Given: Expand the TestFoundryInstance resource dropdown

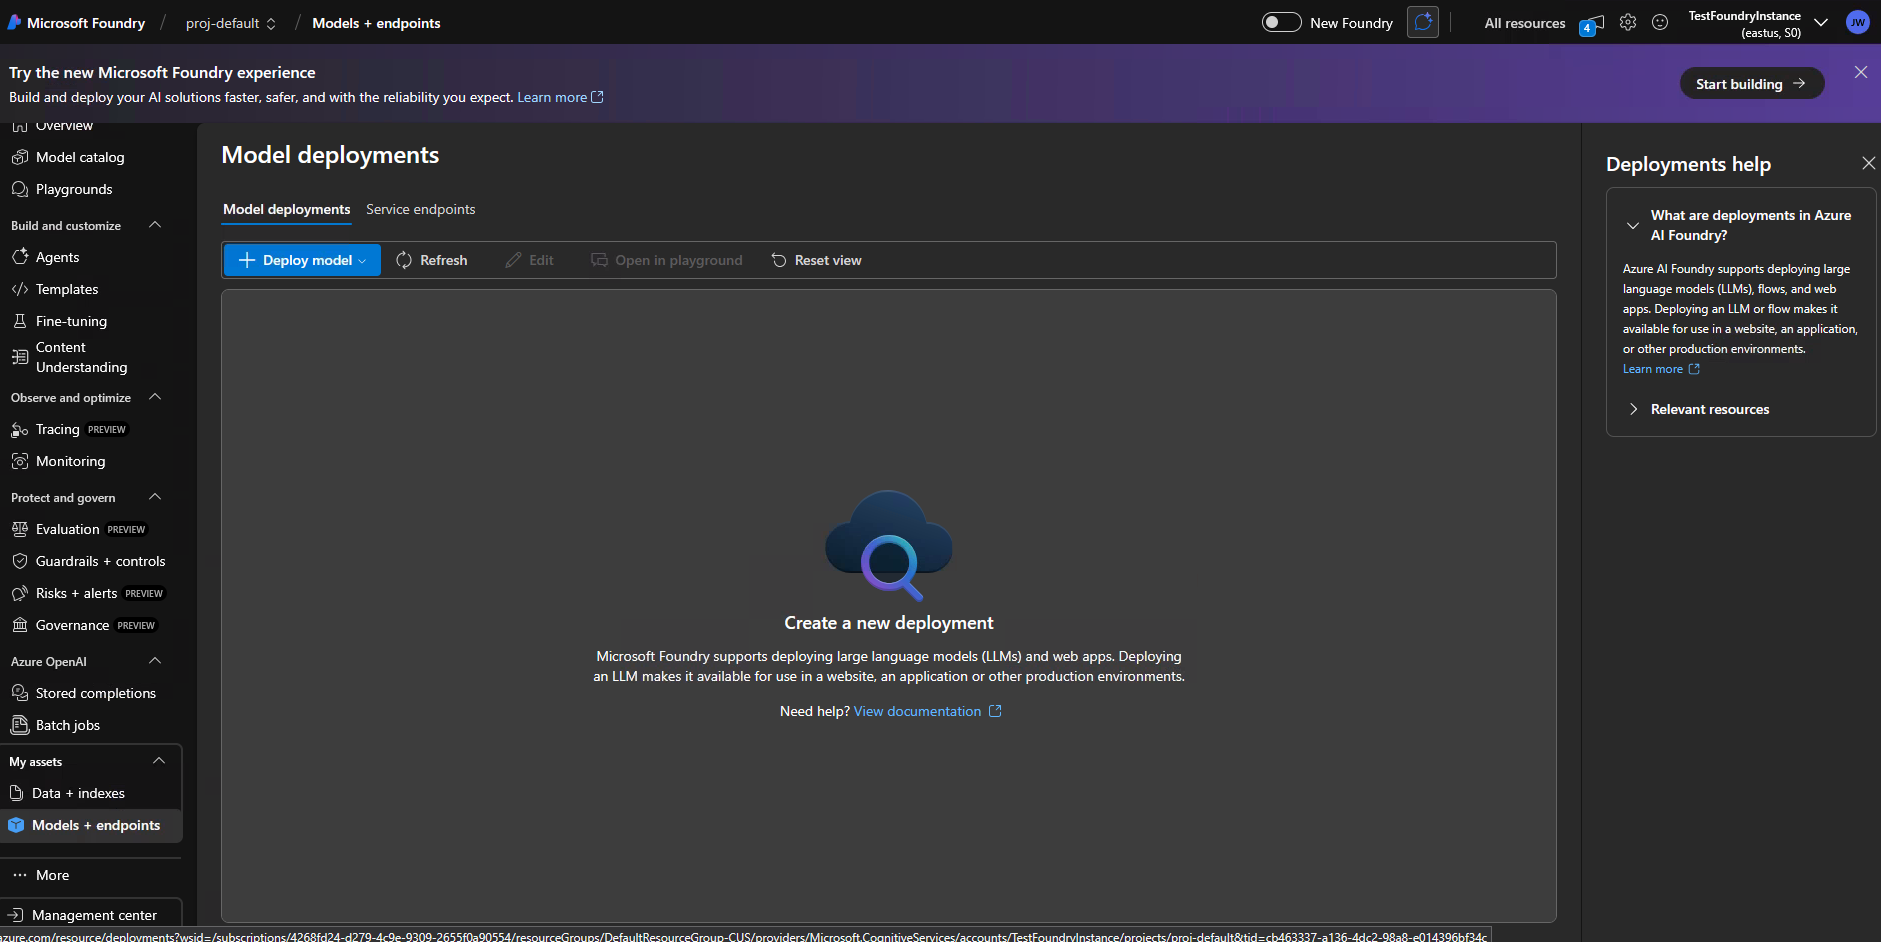Looking at the screenshot, I should pyautogui.click(x=1821, y=23).
